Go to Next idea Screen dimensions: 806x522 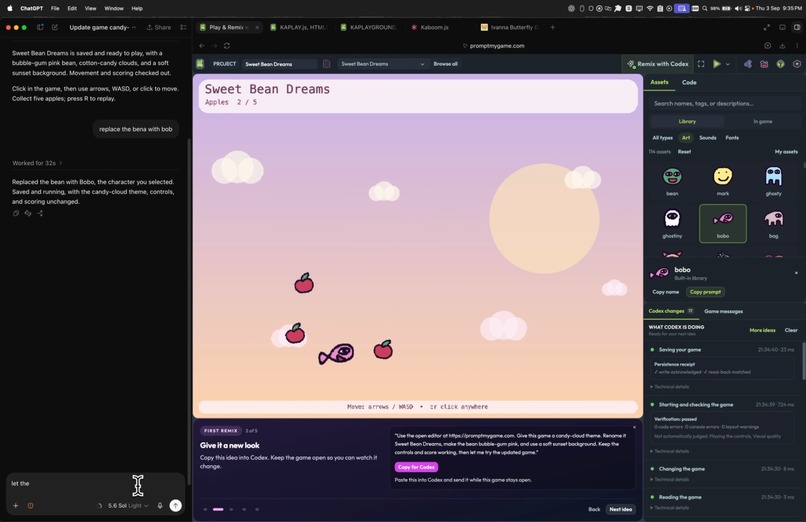tap(620, 509)
